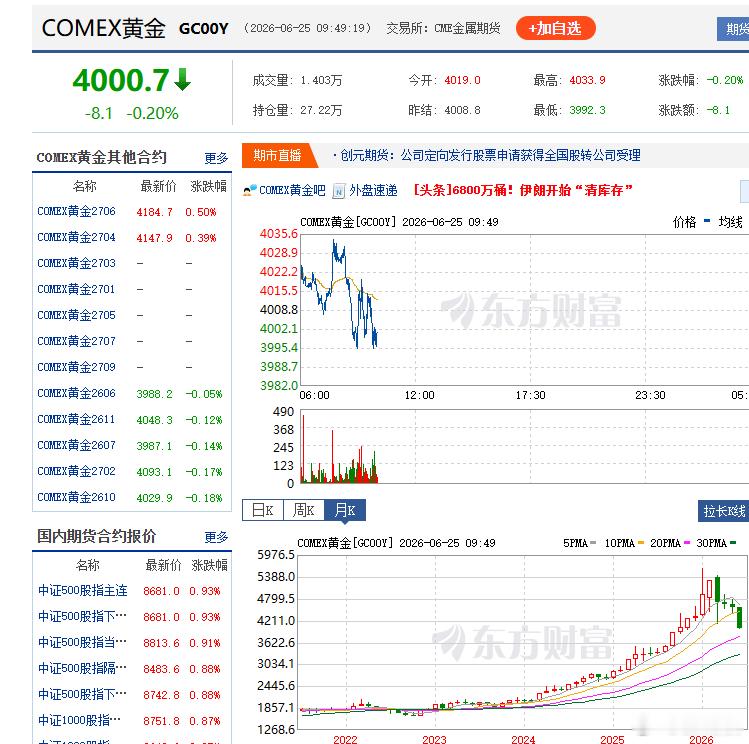Click the COMEX黄金吧 forum icon

click(x=250, y=191)
